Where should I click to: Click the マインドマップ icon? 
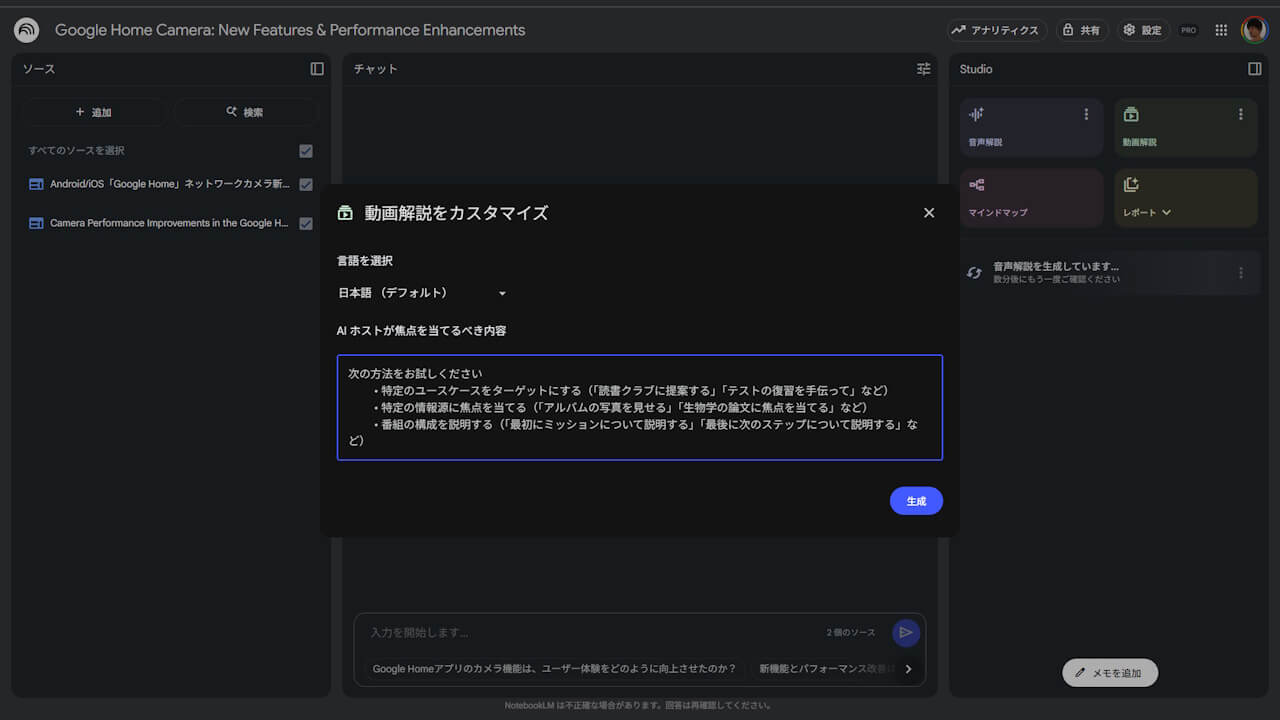click(977, 185)
